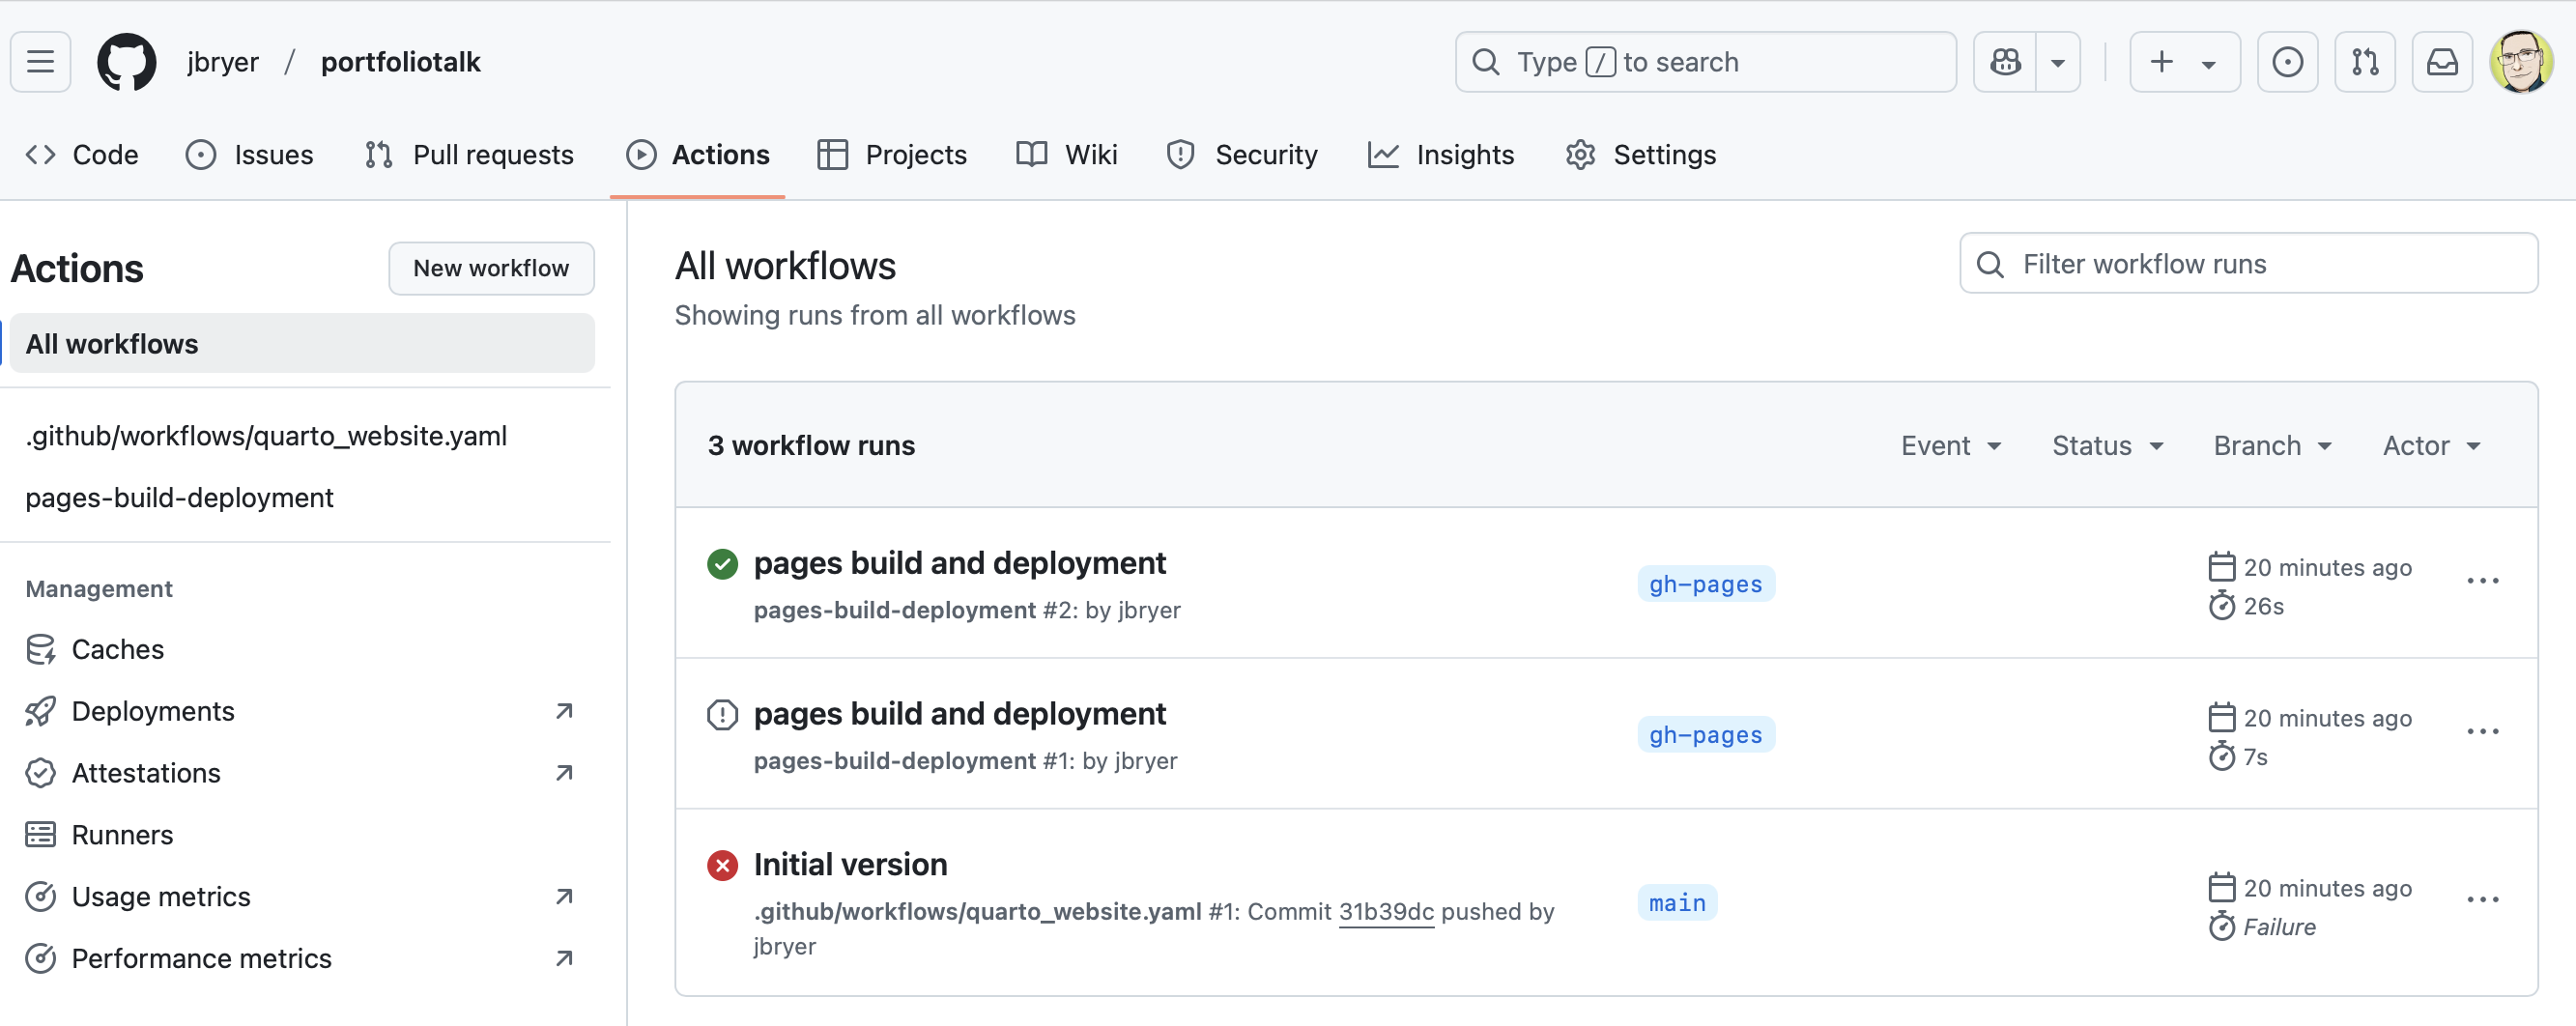Open commit 31b39dc link
The image size is (2576, 1026).
[1385, 911]
